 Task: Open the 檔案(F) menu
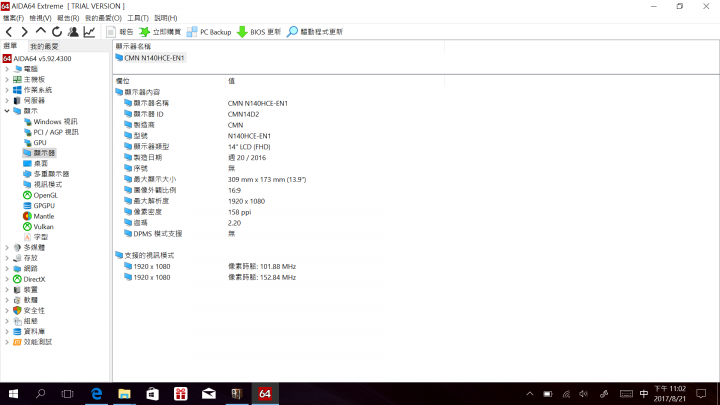click(13, 18)
